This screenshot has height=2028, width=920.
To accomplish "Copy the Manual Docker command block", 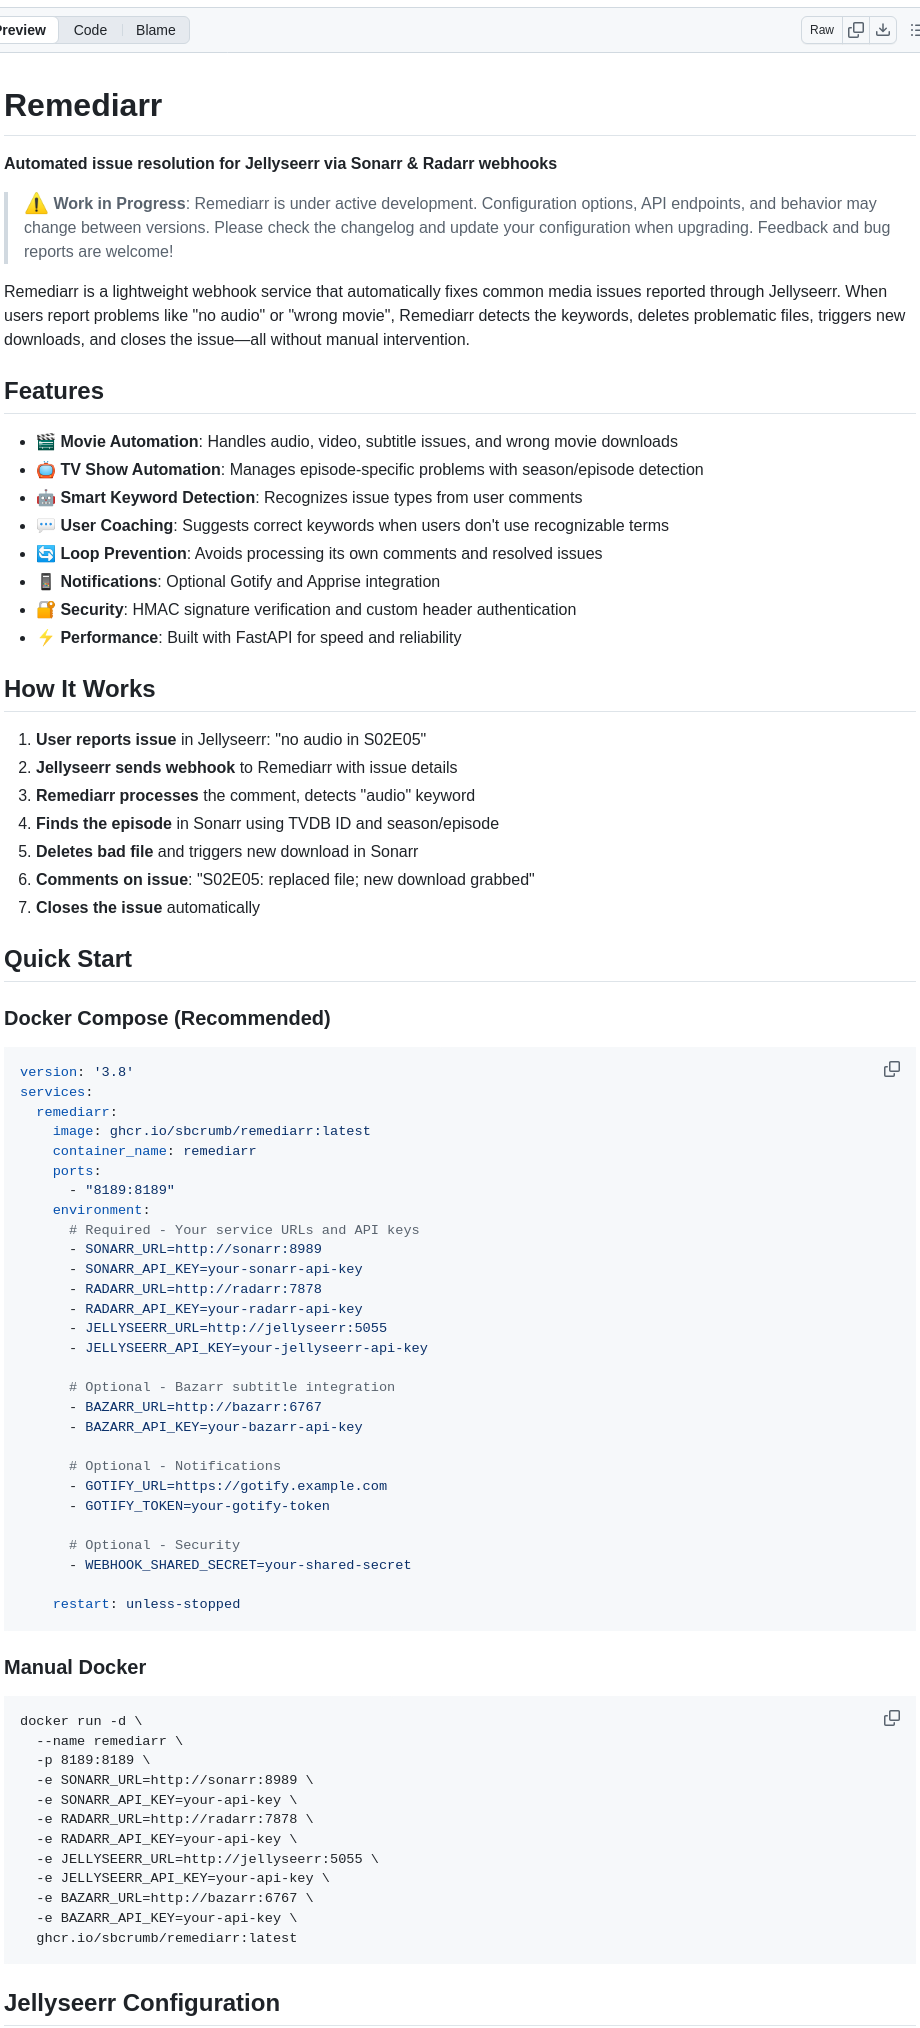I will click(x=891, y=1718).
